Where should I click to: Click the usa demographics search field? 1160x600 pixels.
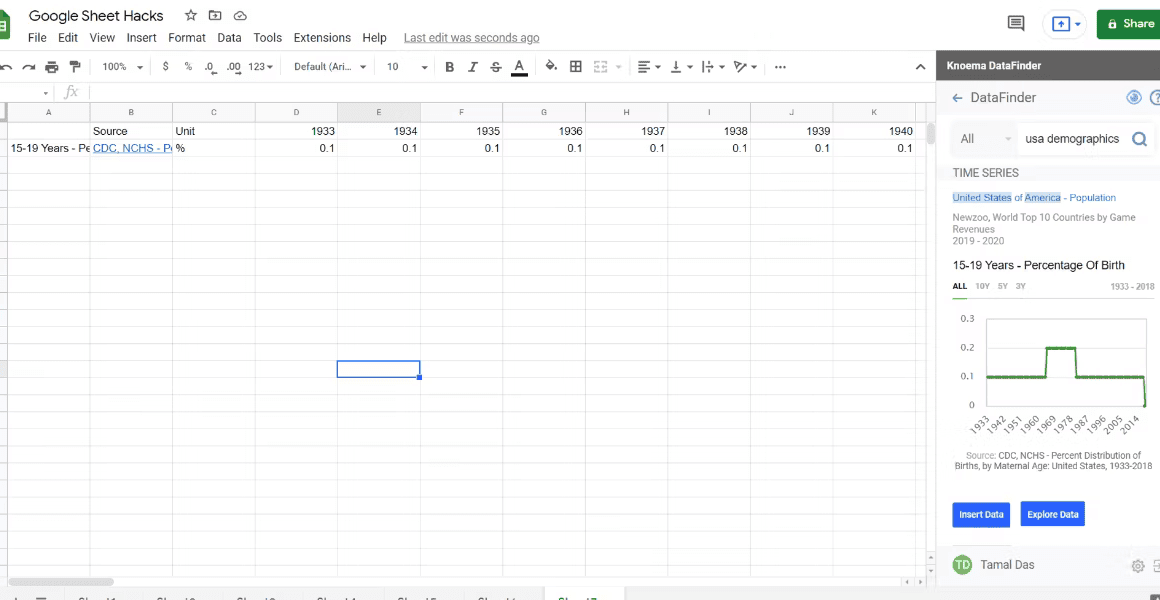pyautogui.click(x=1072, y=139)
